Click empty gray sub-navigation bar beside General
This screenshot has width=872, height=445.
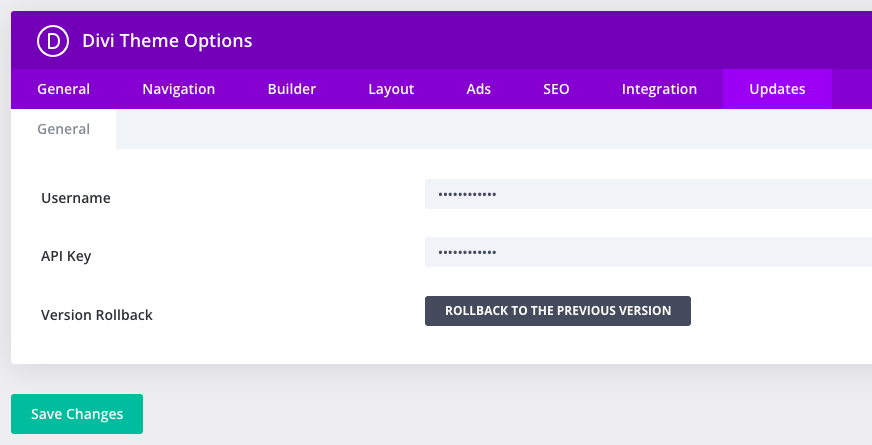[494, 129]
